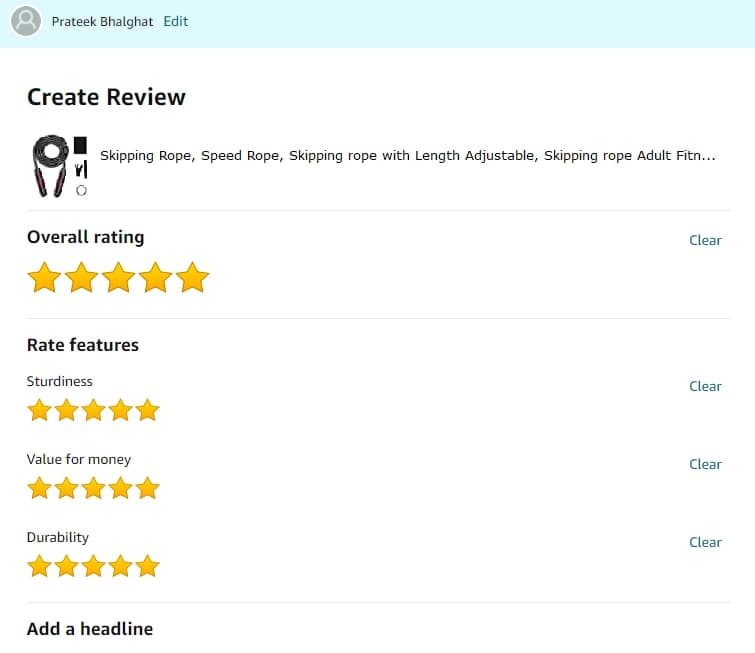This screenshot has width=755, height=653.
Task: Set overall rating to two stars
Action: pos(81,278)
